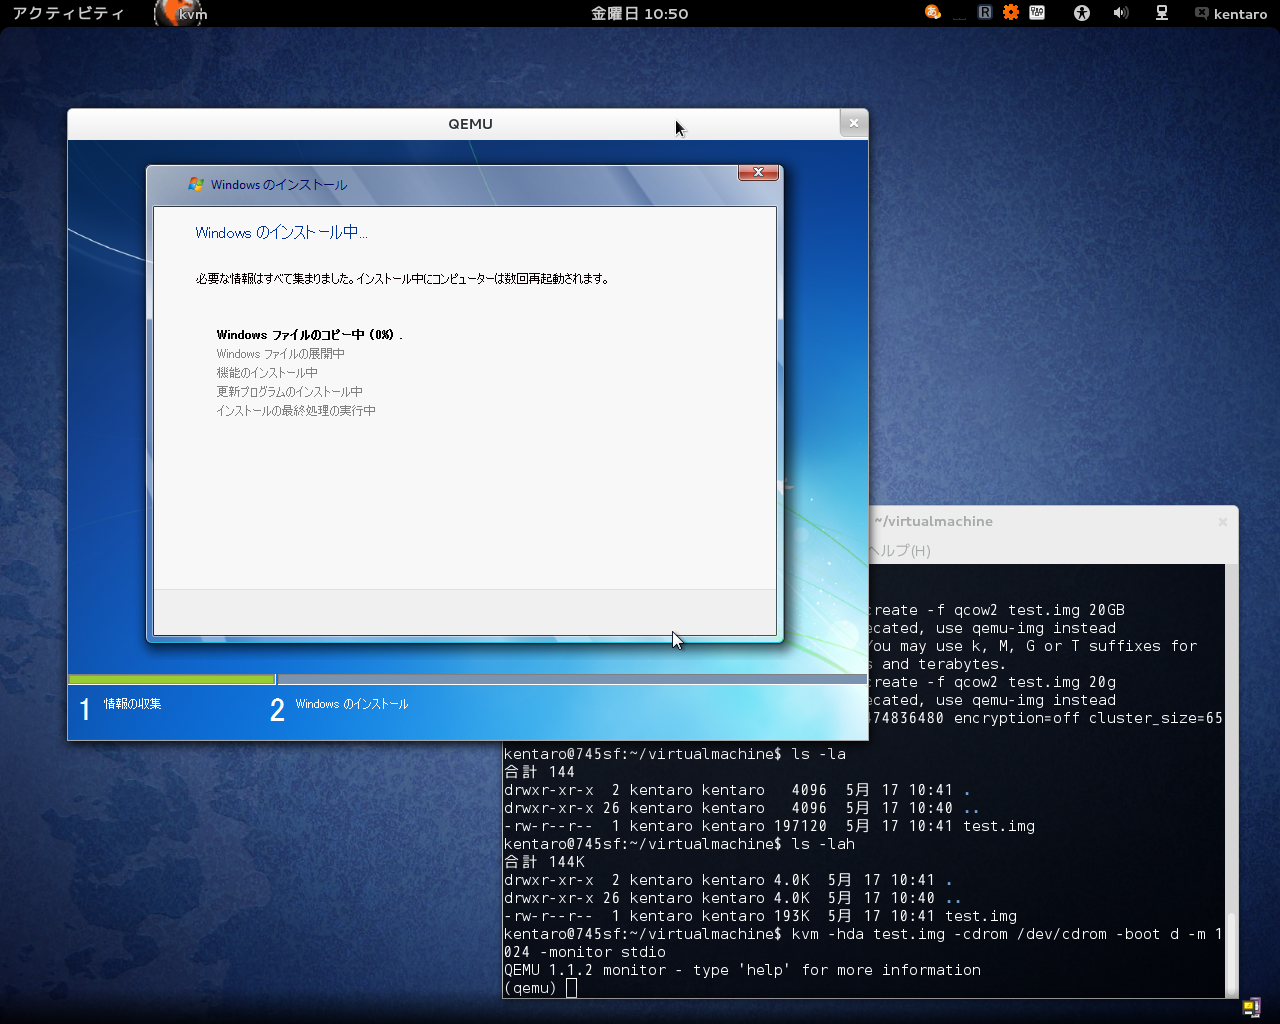The width and height of the screenshot is (1280, 1024).
Task: Click the (qemu) prompt cursor in terminal
Action: pos(571,988)
